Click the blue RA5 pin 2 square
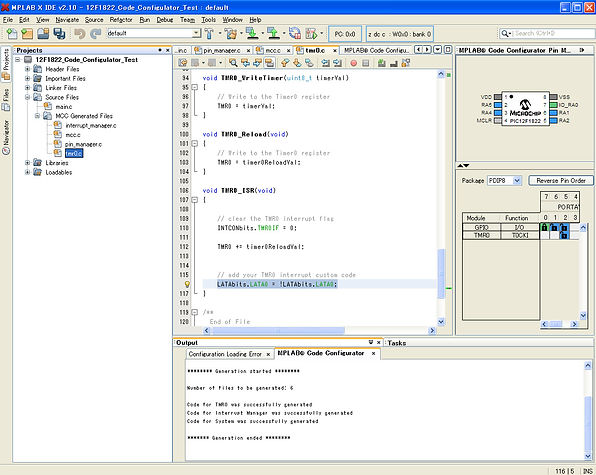 [498, 105]
